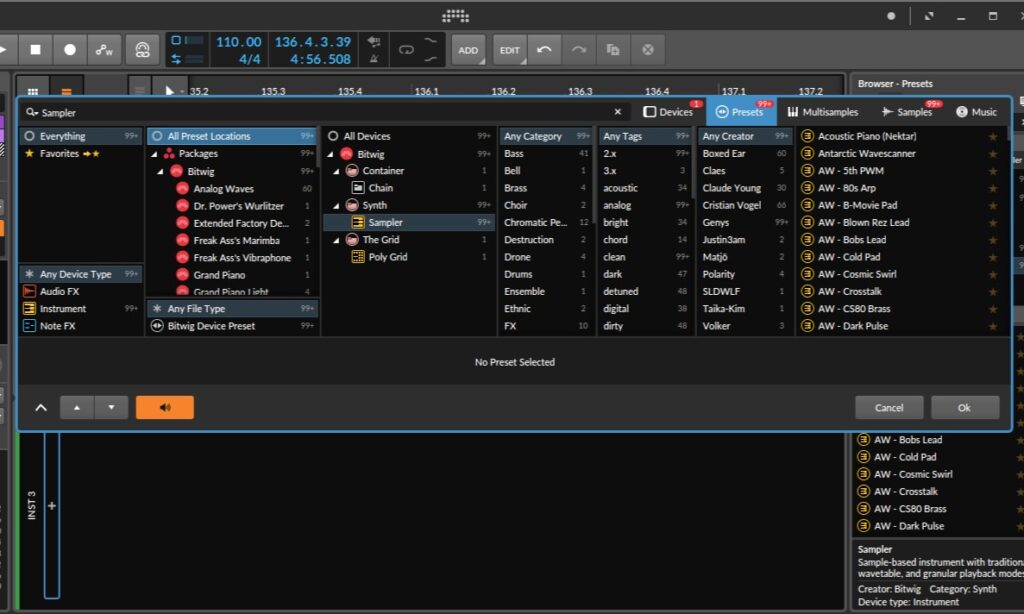Select Favorites with the star icon
Image resolution: width=1024 pixels, height=614 pixels.
[x=81, y=154]
